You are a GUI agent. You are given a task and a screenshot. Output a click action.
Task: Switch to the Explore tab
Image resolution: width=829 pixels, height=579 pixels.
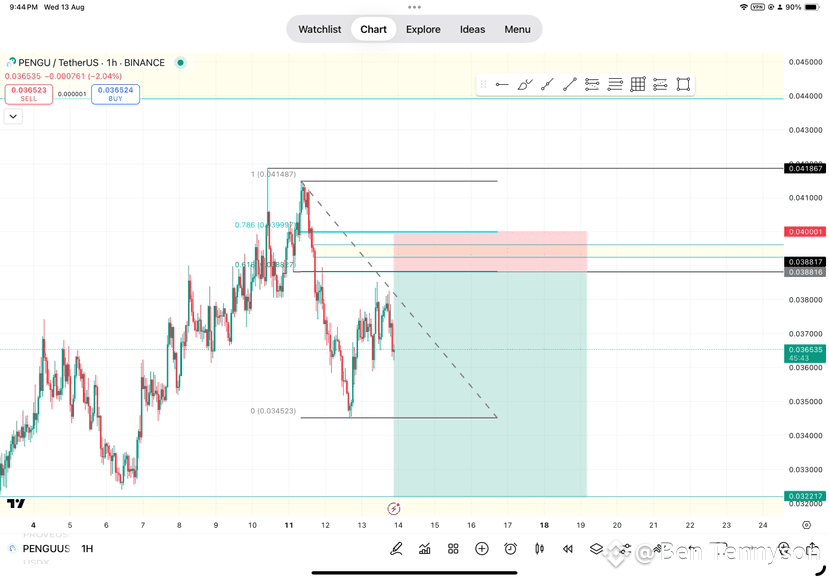tap(423, 30)
